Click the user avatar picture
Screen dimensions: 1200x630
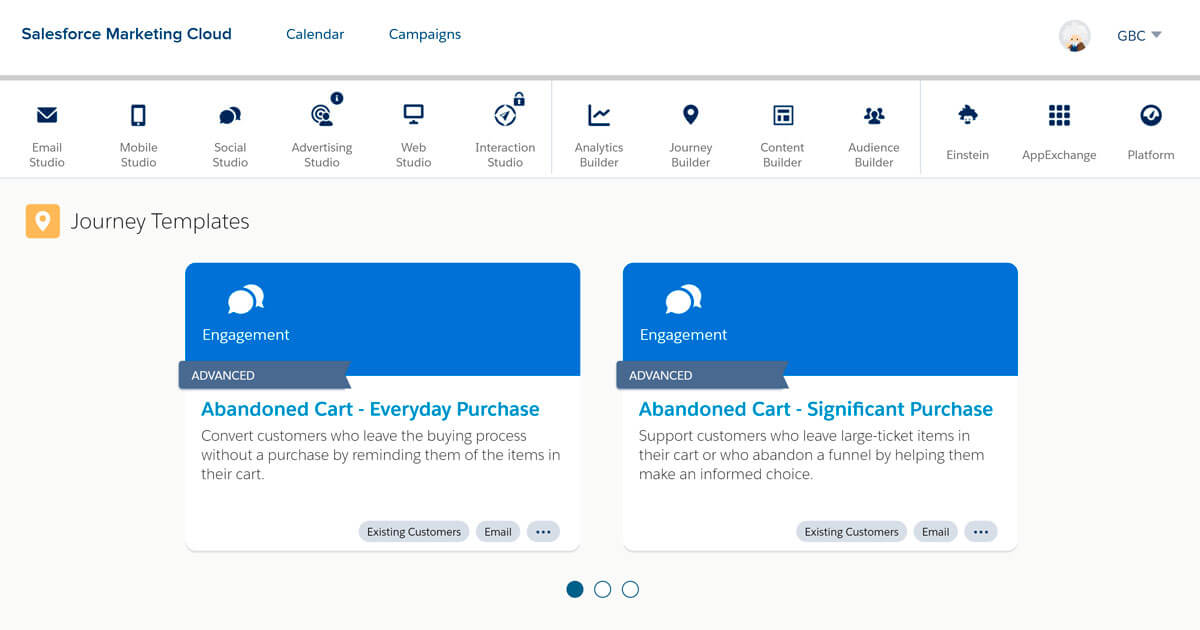pyautogui.click(x=1075, y=36)
